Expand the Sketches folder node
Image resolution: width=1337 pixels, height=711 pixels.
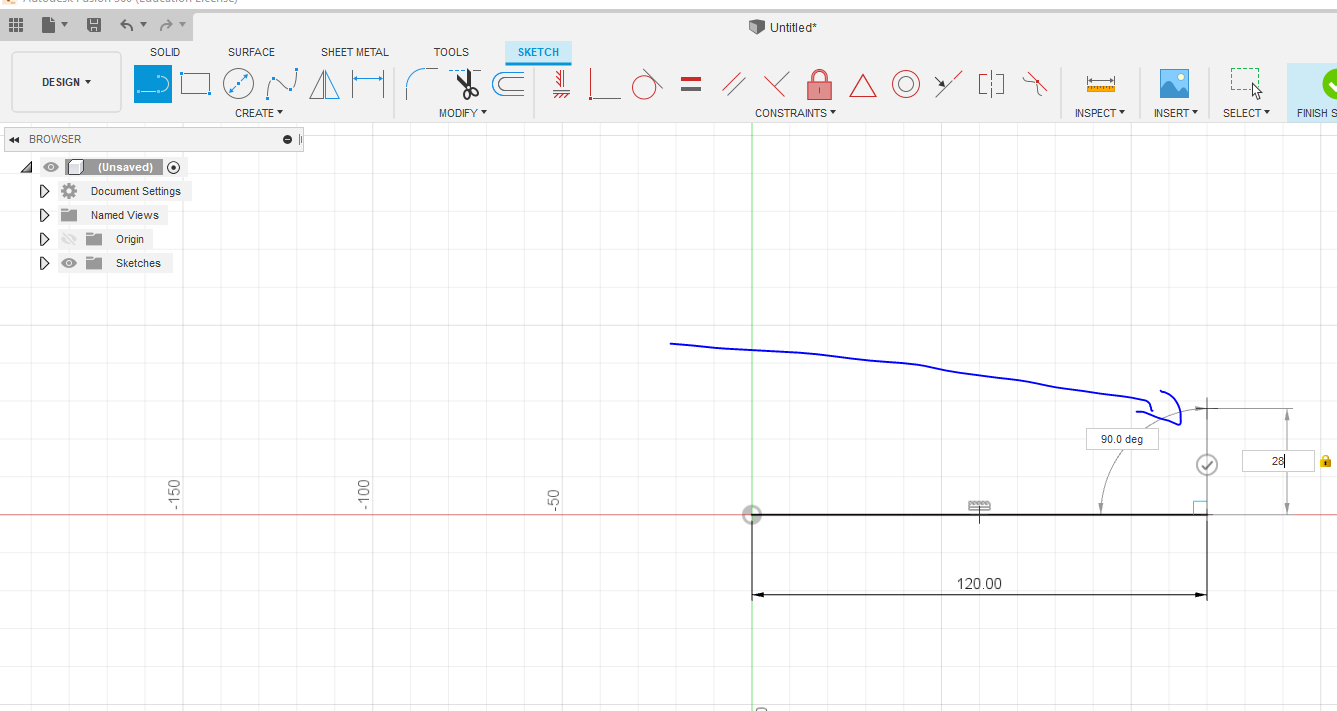tap(44, 263)
